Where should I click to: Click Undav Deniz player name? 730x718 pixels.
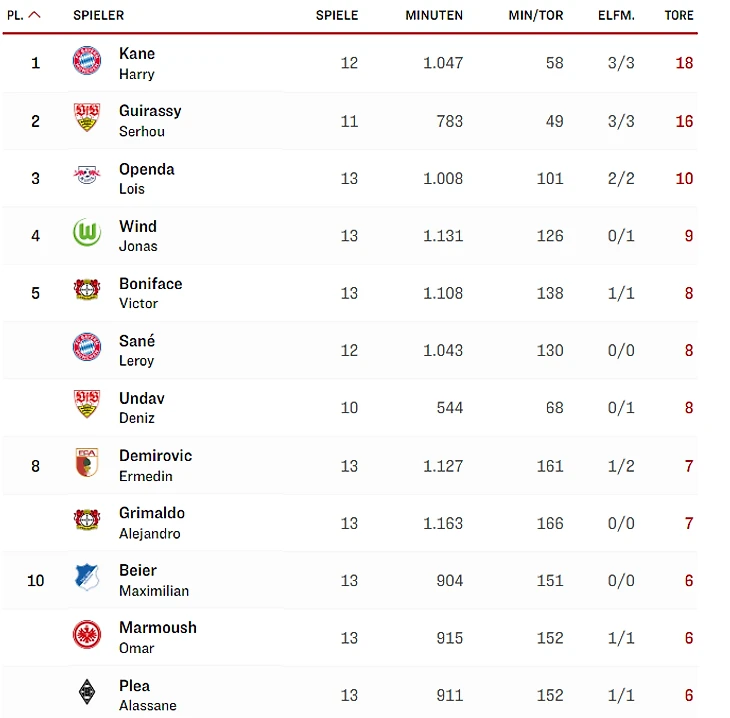click(141, 406)
